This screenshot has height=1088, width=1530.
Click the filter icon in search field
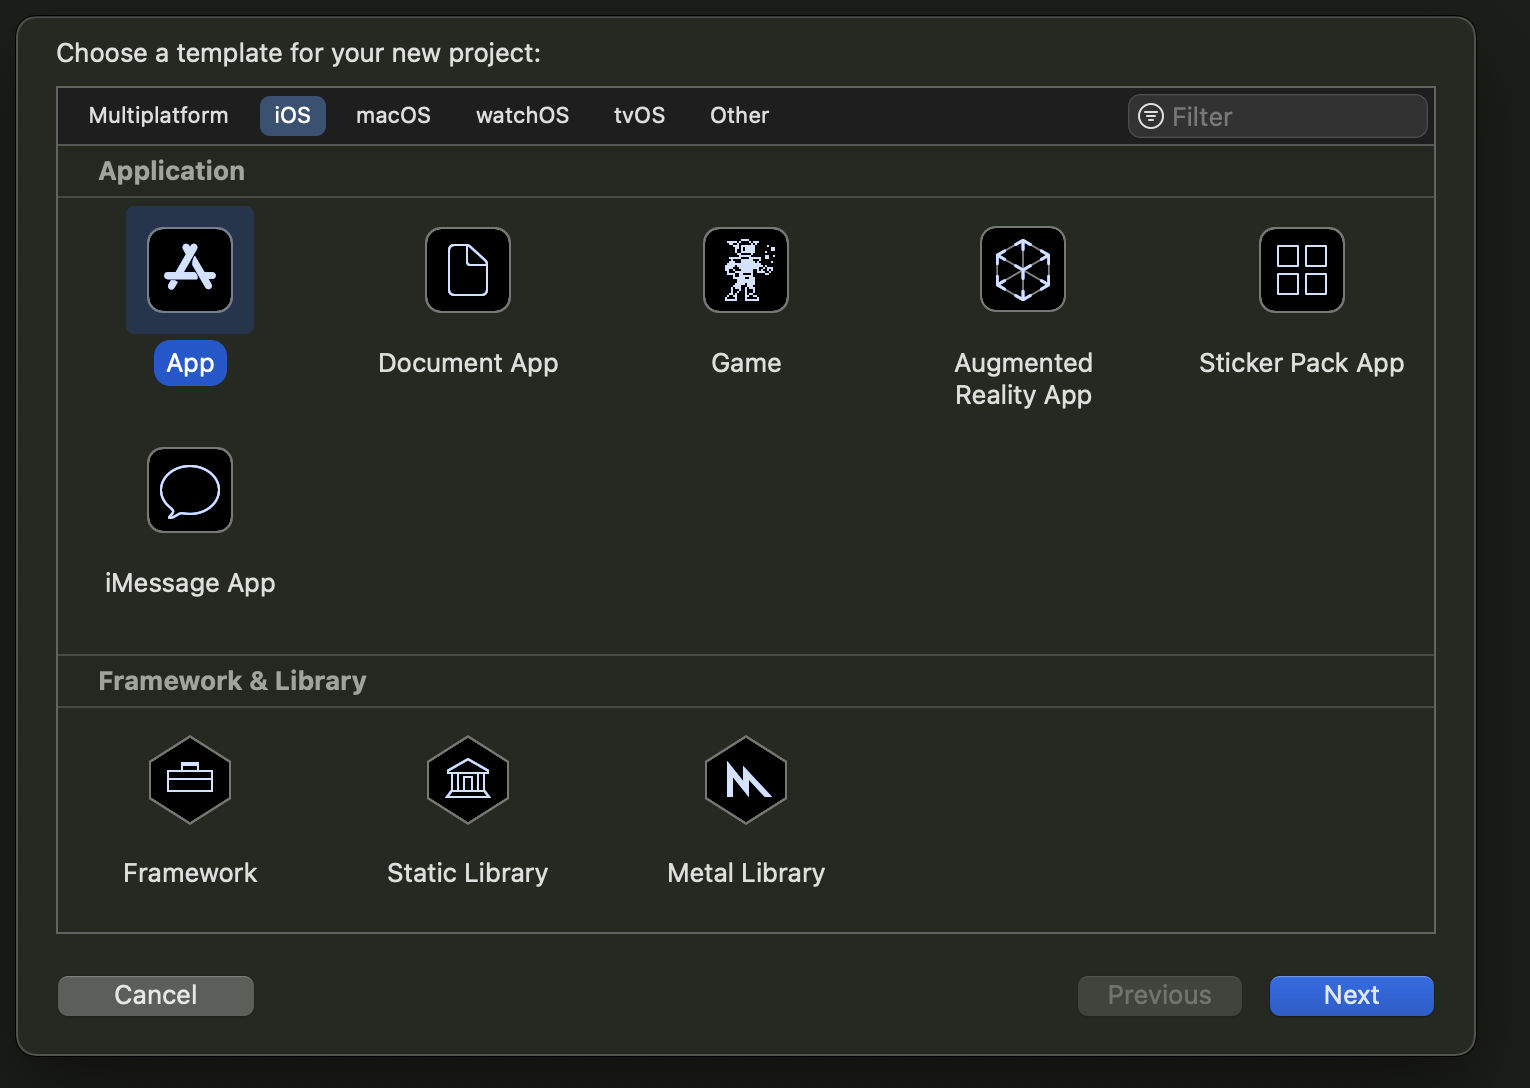pos(1151,116)
